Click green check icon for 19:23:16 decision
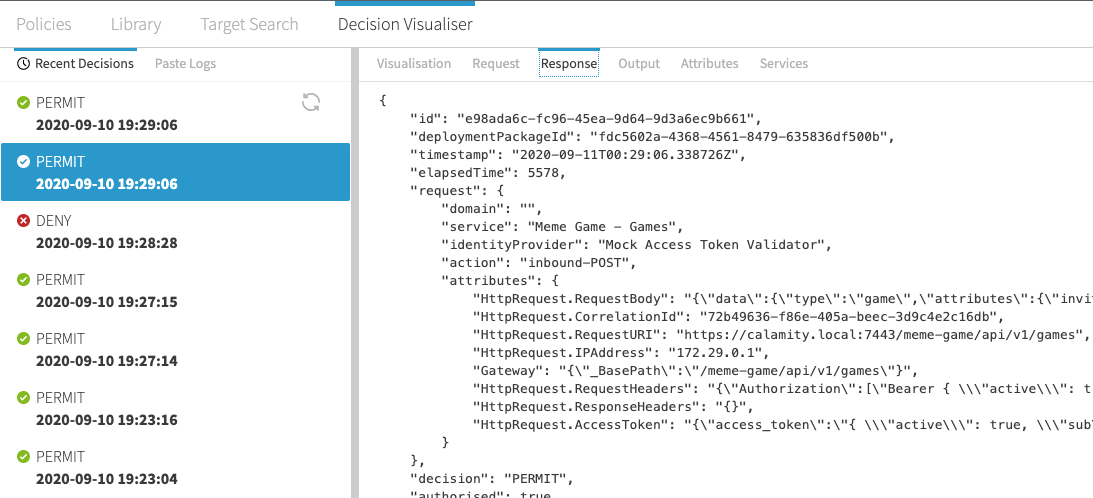This screenshot has height=498, width=1093. click(23, 397)
